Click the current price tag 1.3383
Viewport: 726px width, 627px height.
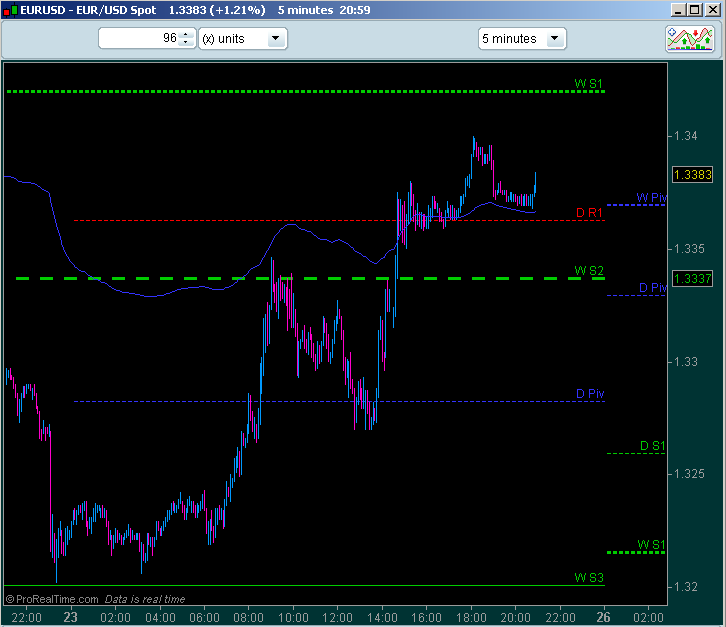pos(693,175)
